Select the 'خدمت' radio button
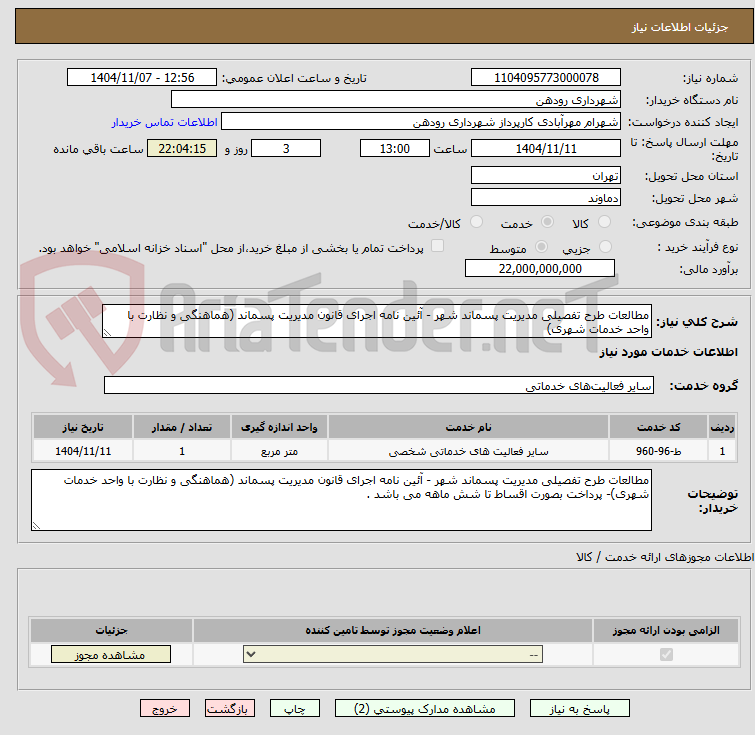The height and width of the screenshot is (735, 755). pyautogui.click(x=547, y=222)
